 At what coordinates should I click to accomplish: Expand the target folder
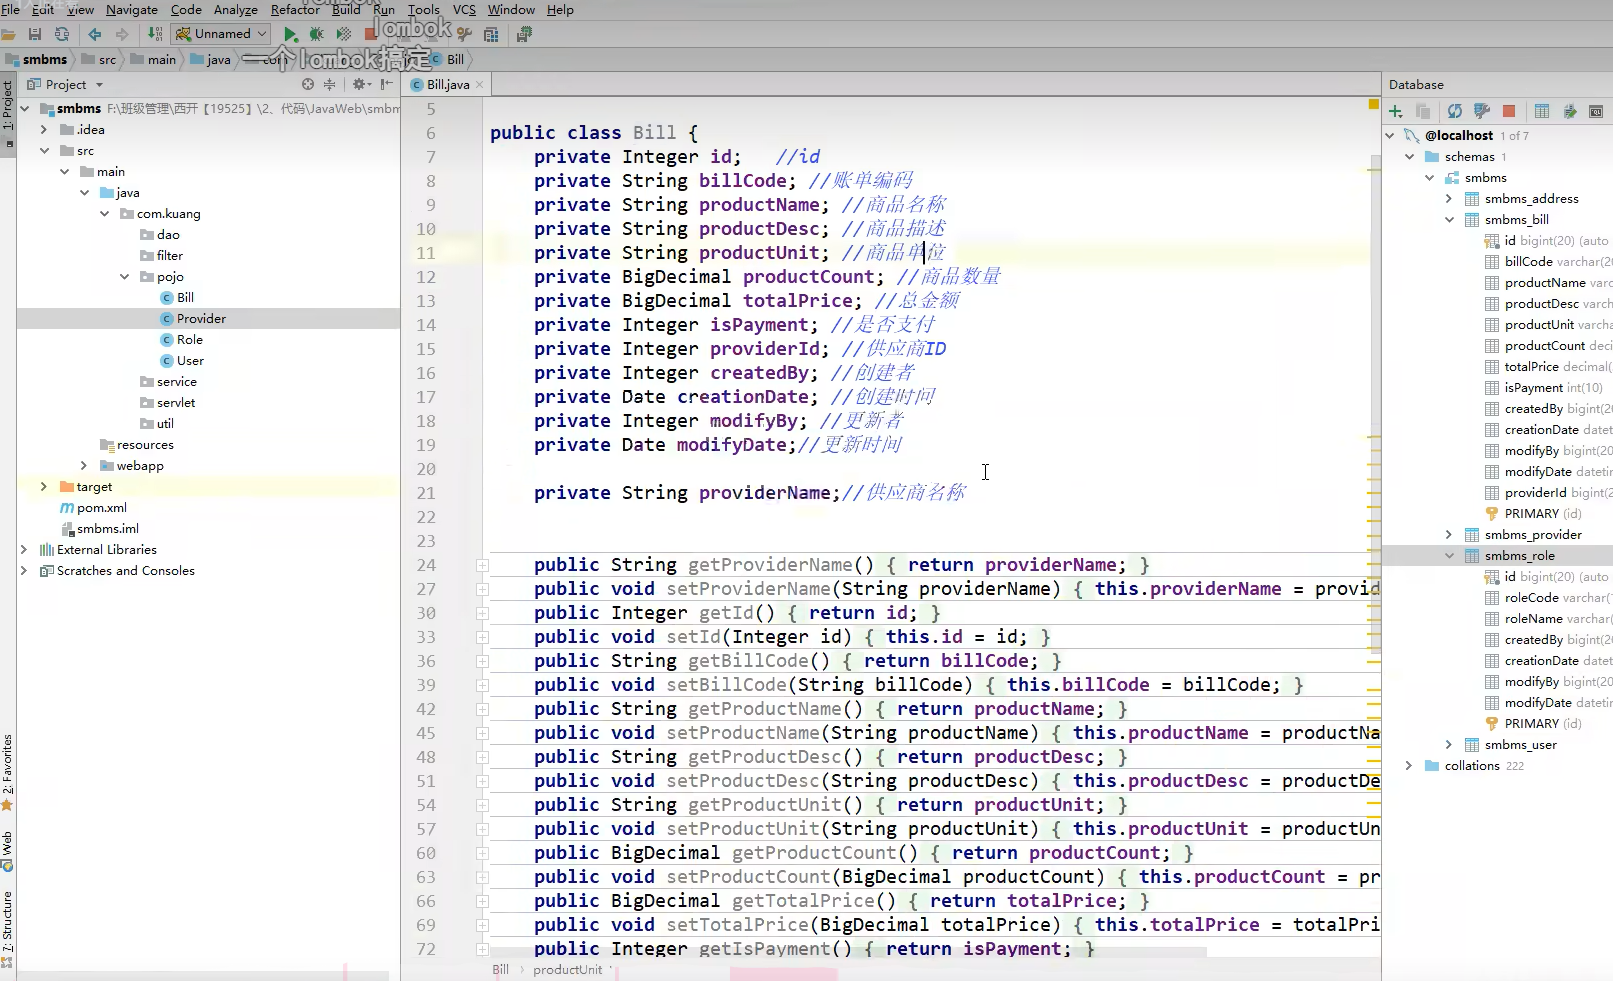(44, 486)
